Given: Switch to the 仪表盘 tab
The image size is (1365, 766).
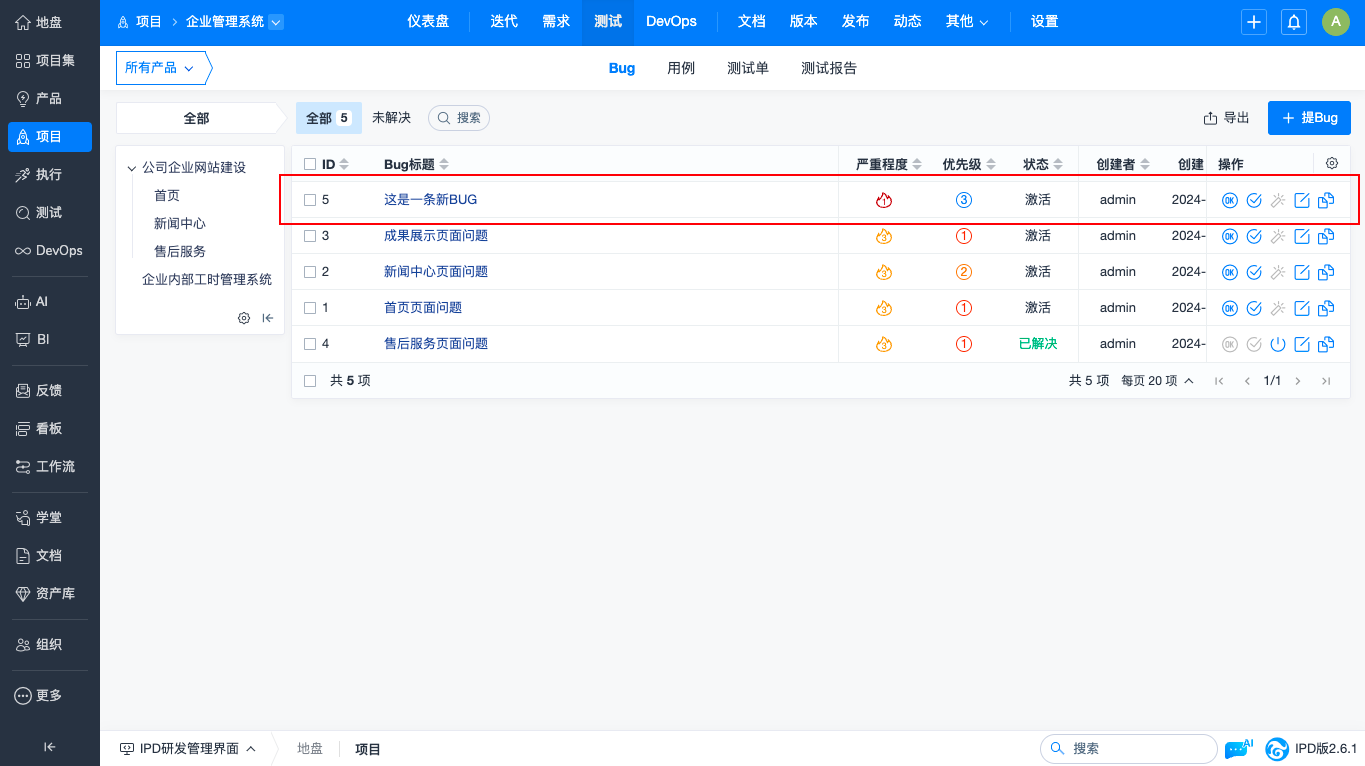Looking at the screenshot, I should point(428,22).
